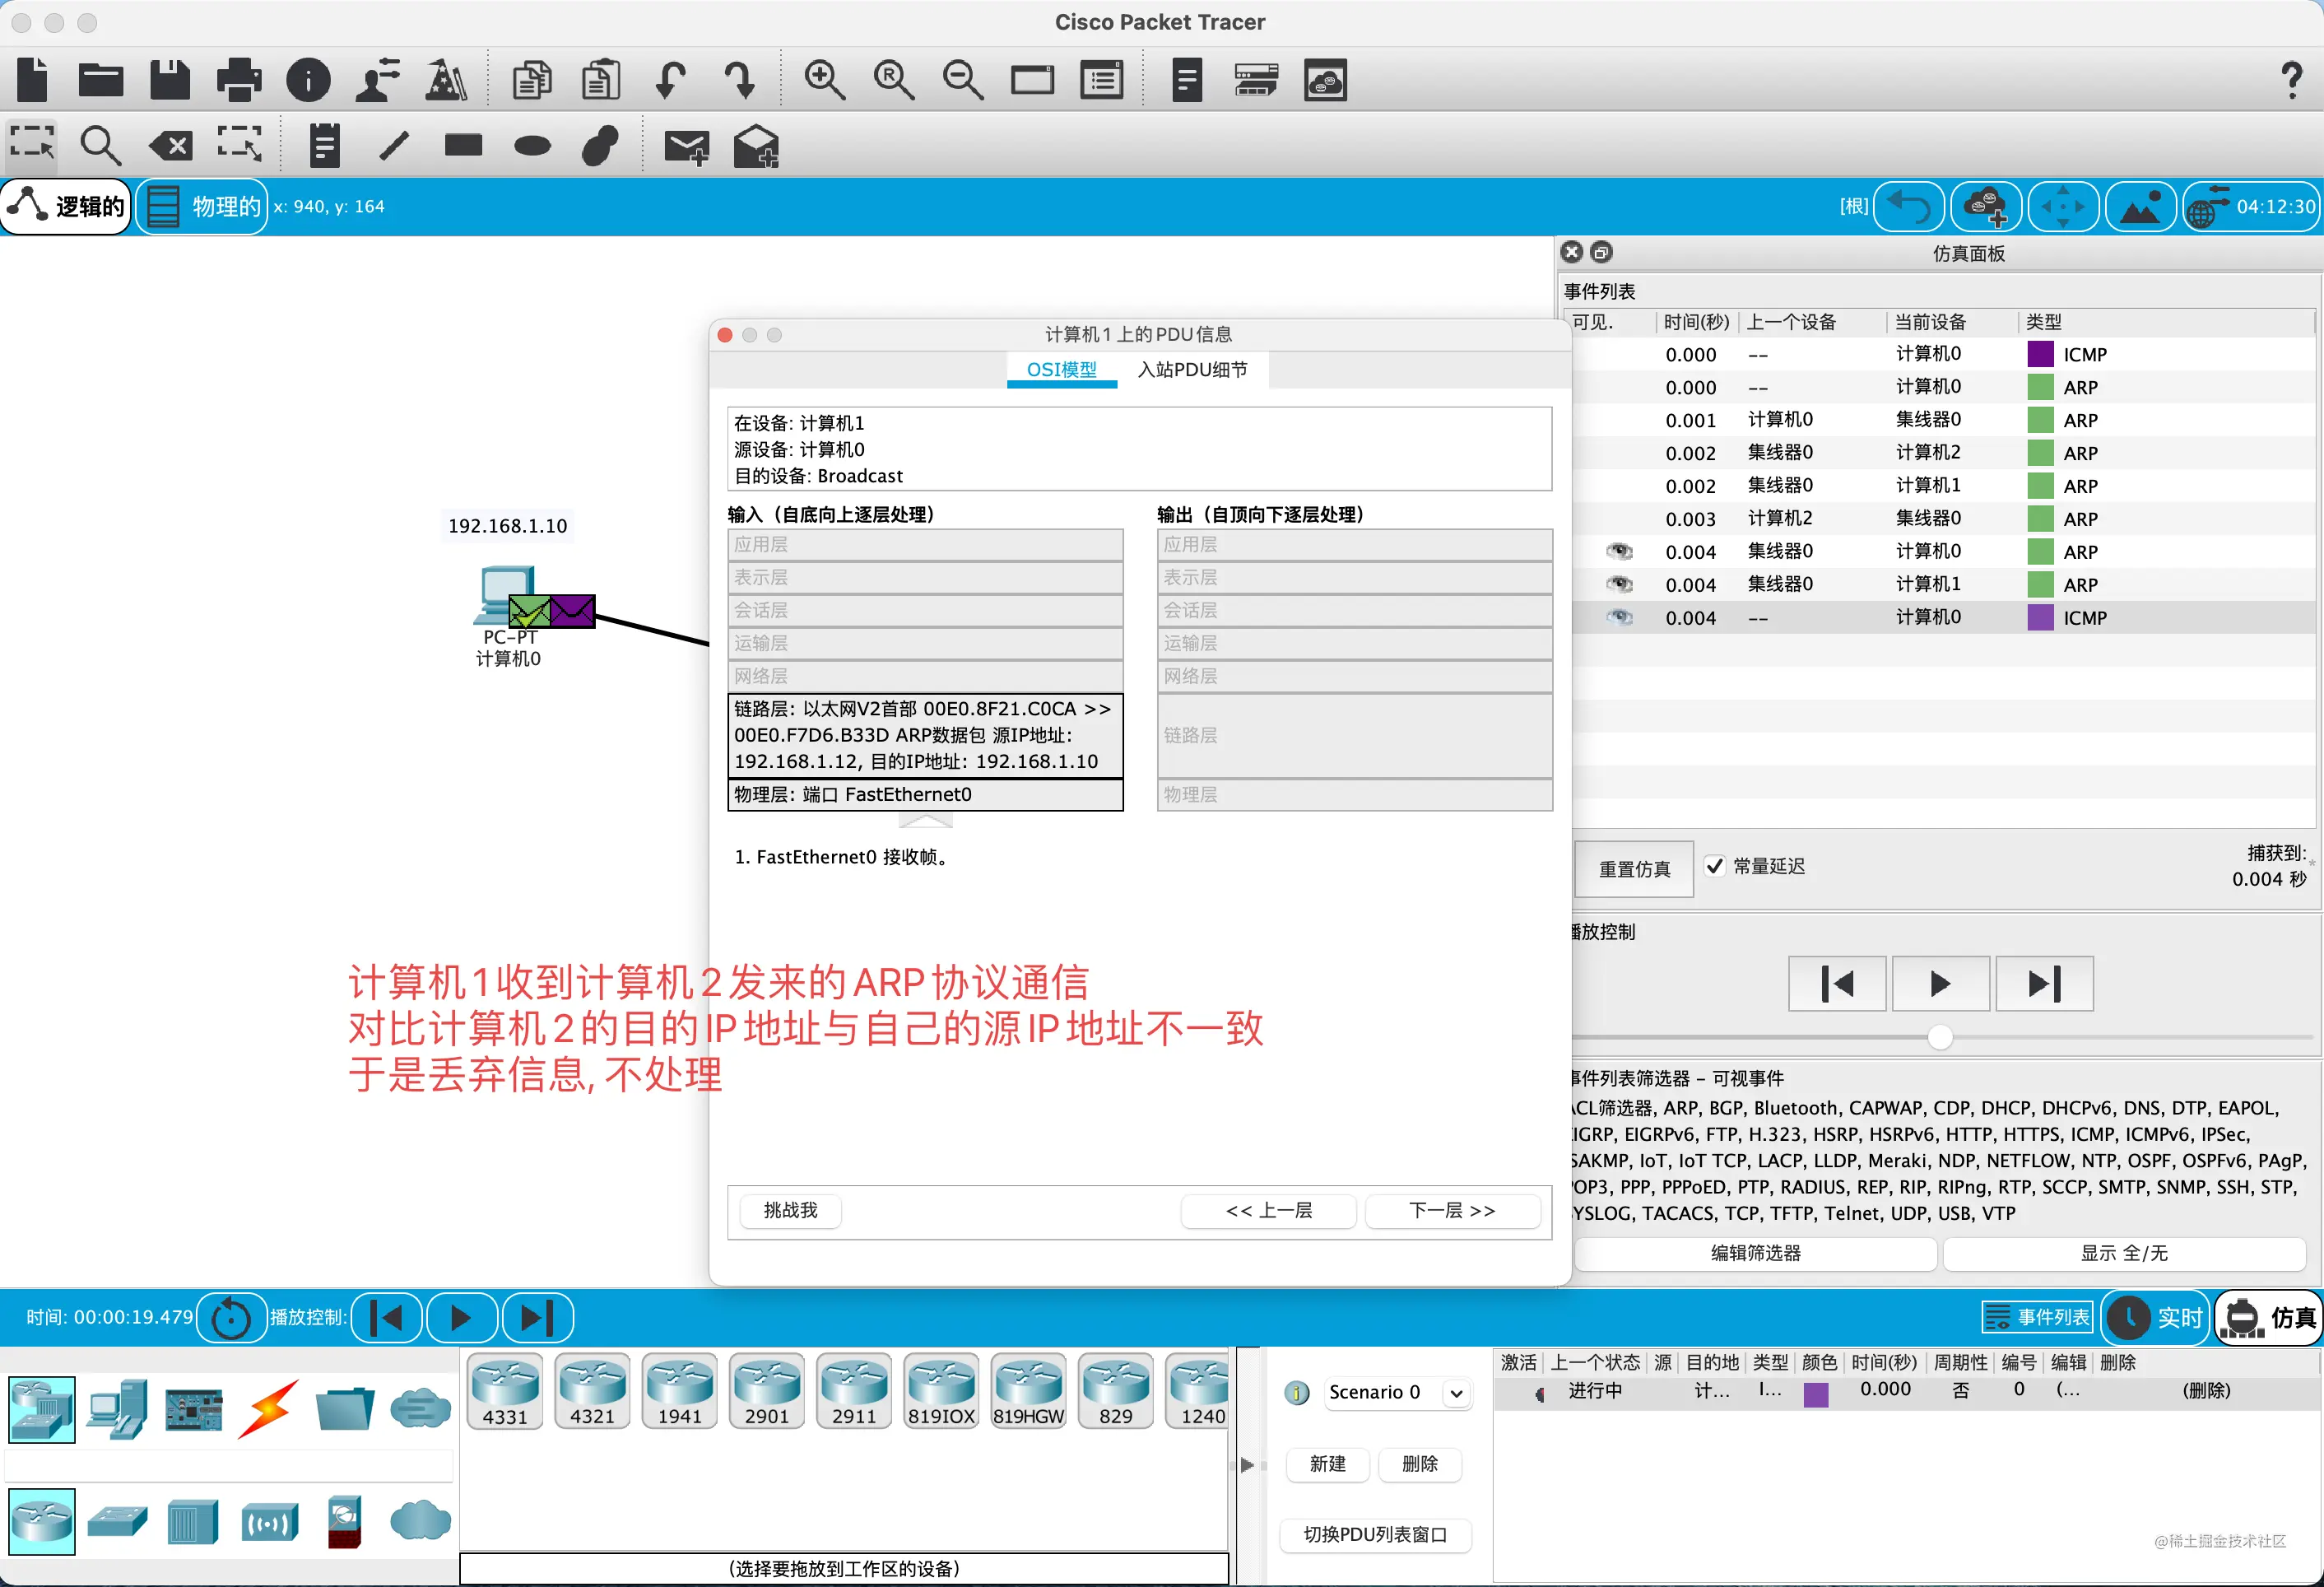Select the Connections lightning category
Image resolution: width=2324 pixels, height=1587 pixels.
268,1410
